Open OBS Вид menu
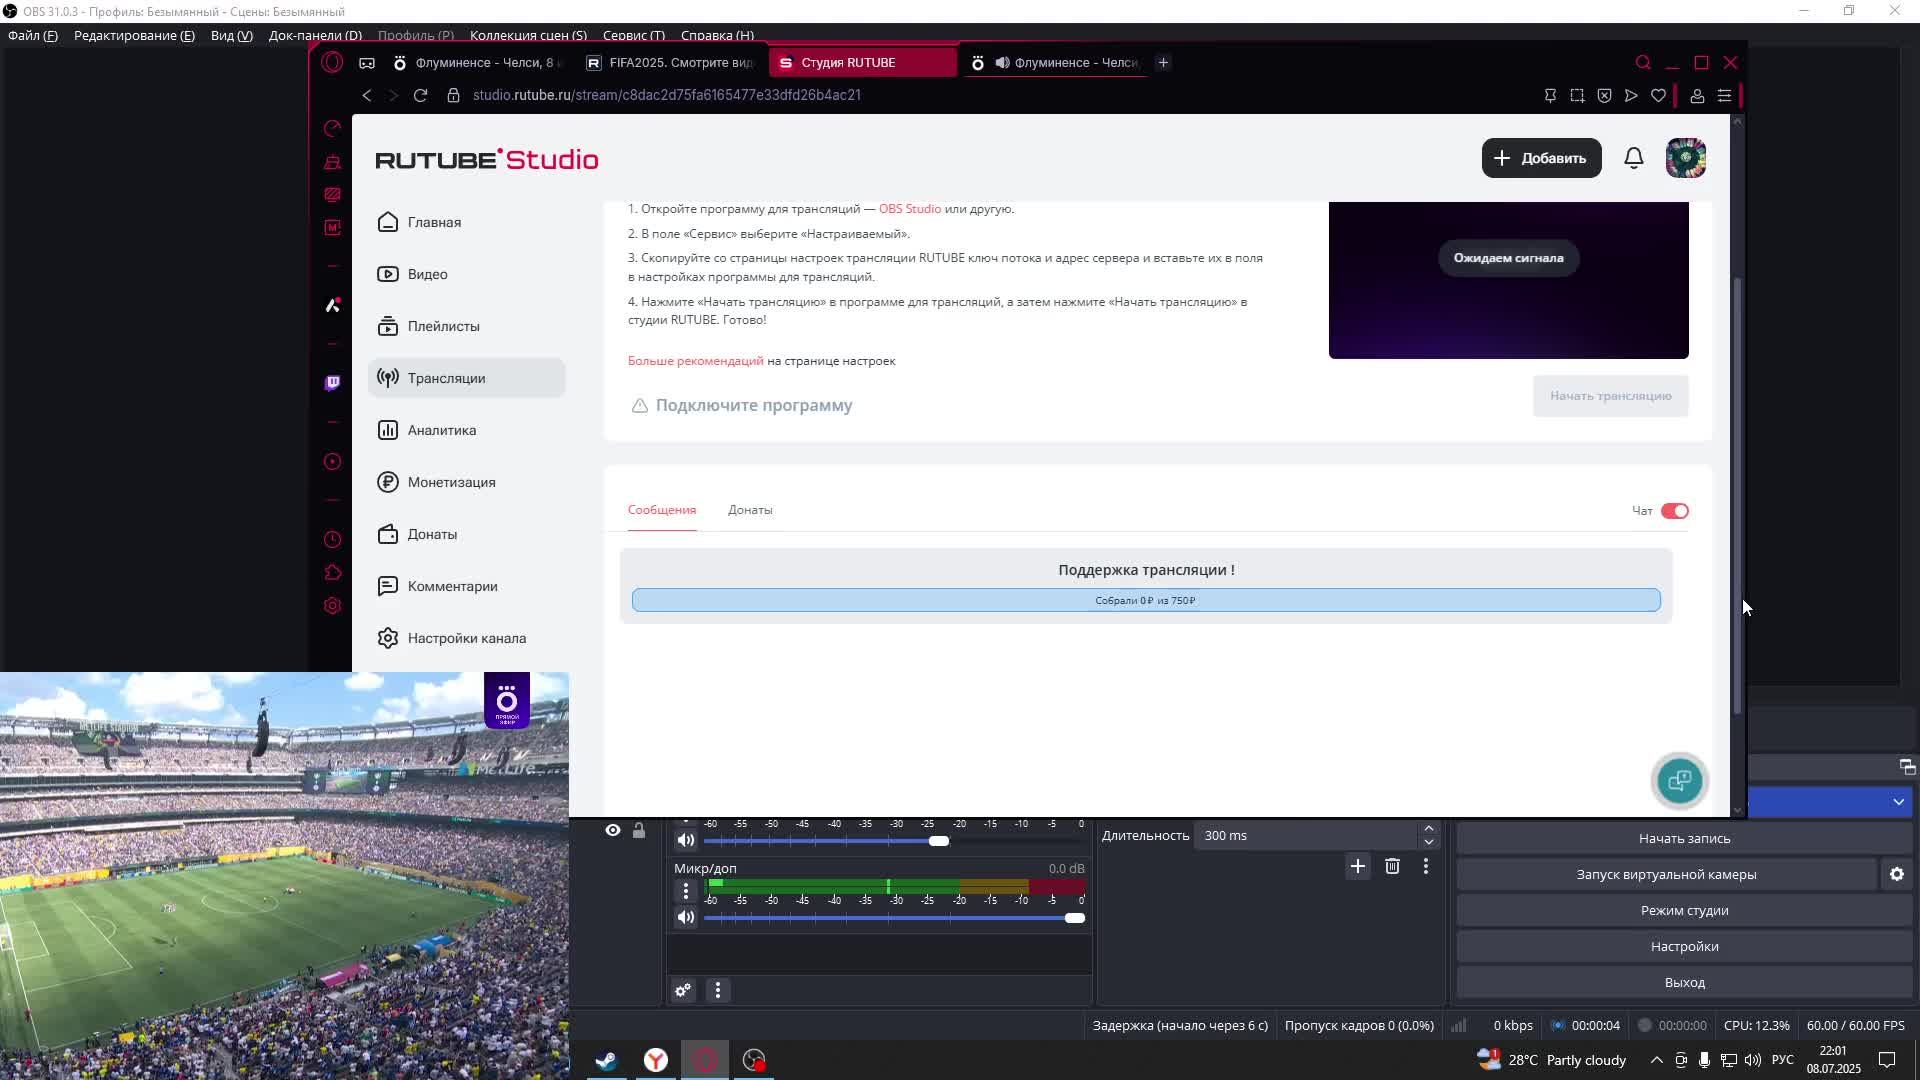The height and width of the screenshot is (1080, 1920). click(x=231, y=35)
